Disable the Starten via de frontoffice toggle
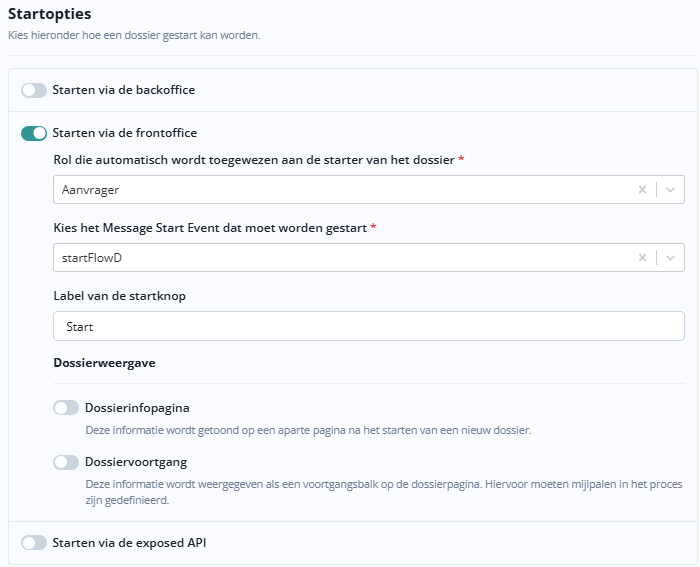Screen dimensions: 700x567 34,133
